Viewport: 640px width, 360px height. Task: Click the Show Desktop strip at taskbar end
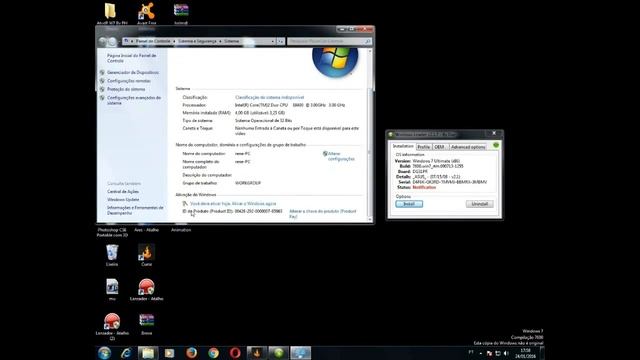(x=542, y=353)
